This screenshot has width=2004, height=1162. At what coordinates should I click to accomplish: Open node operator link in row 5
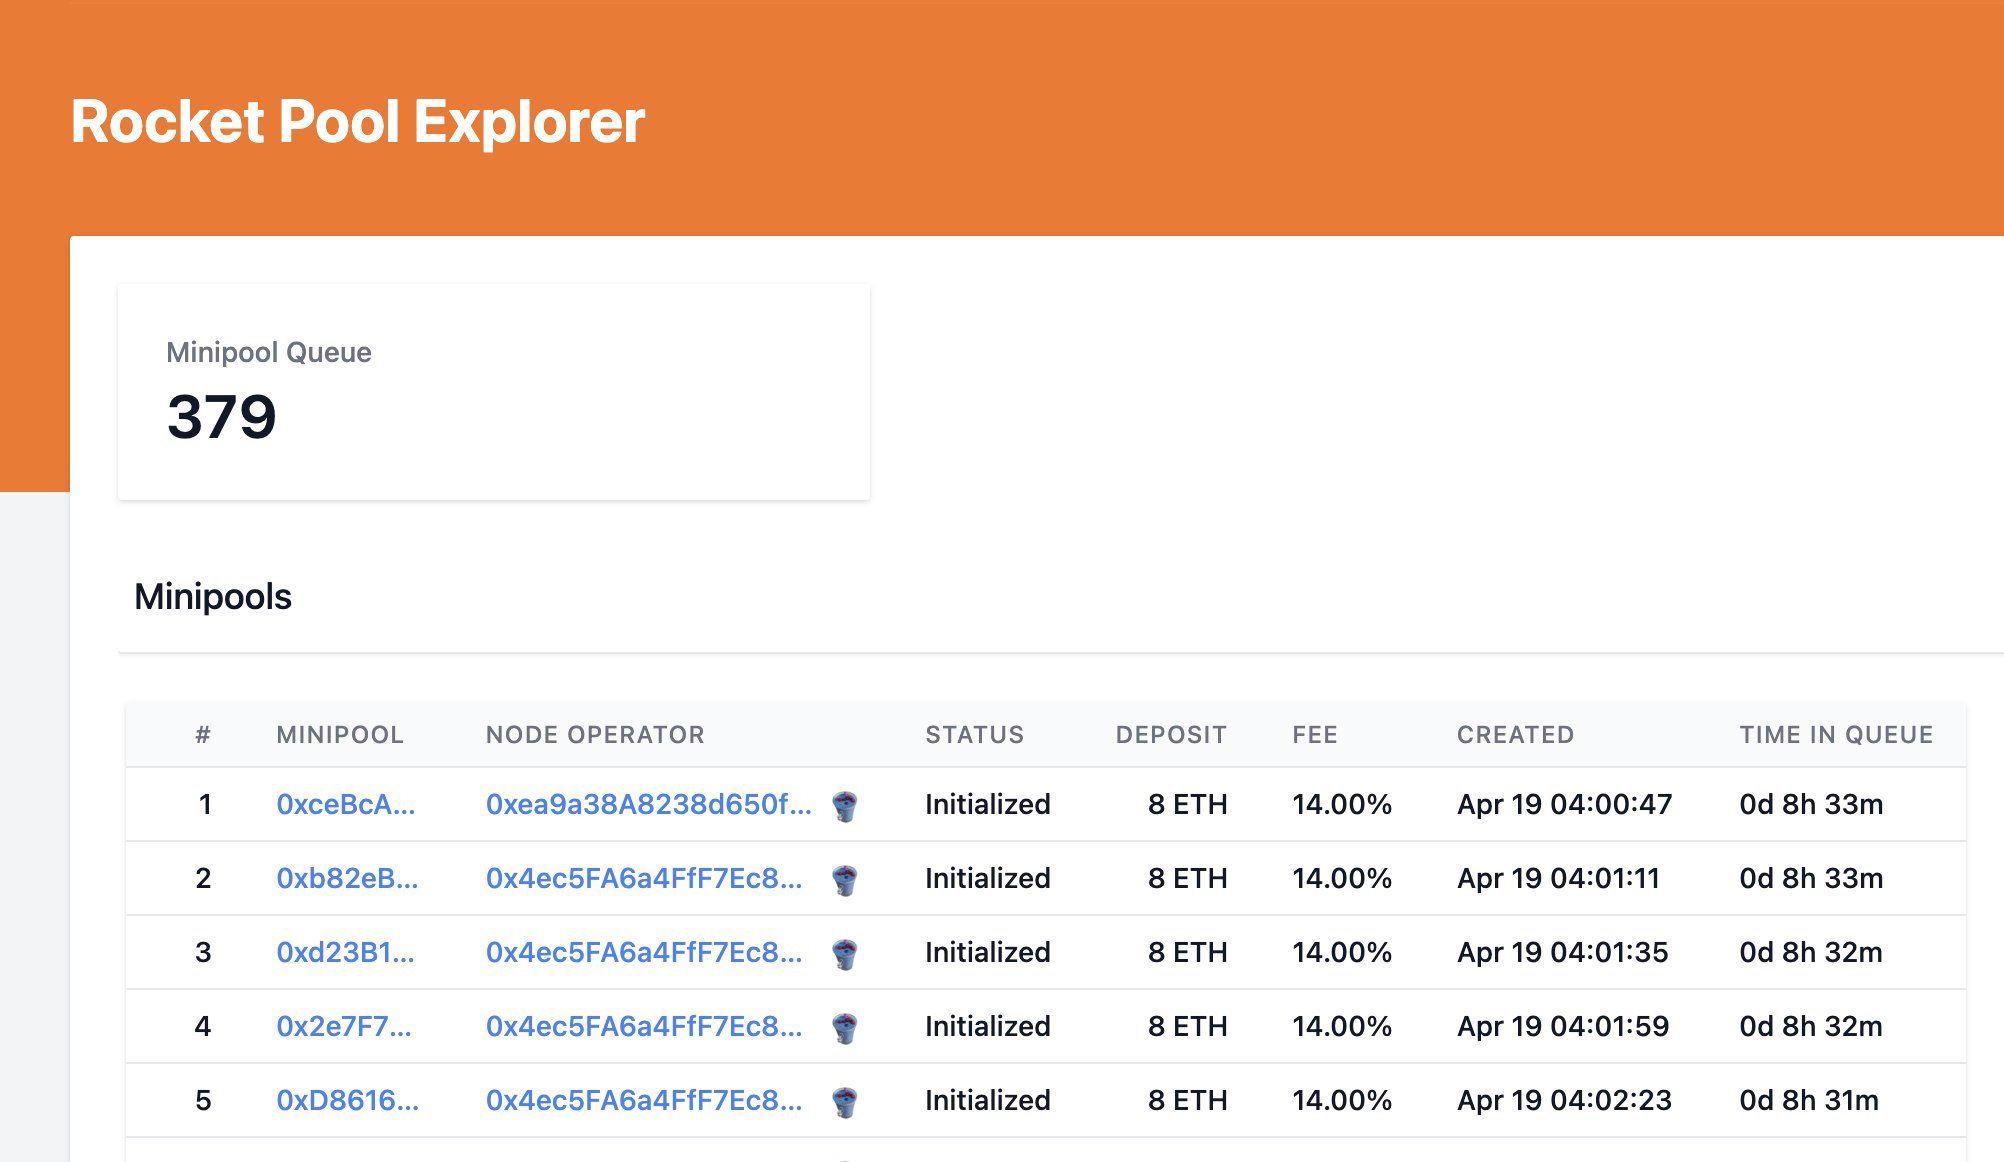click(644, 1100)
